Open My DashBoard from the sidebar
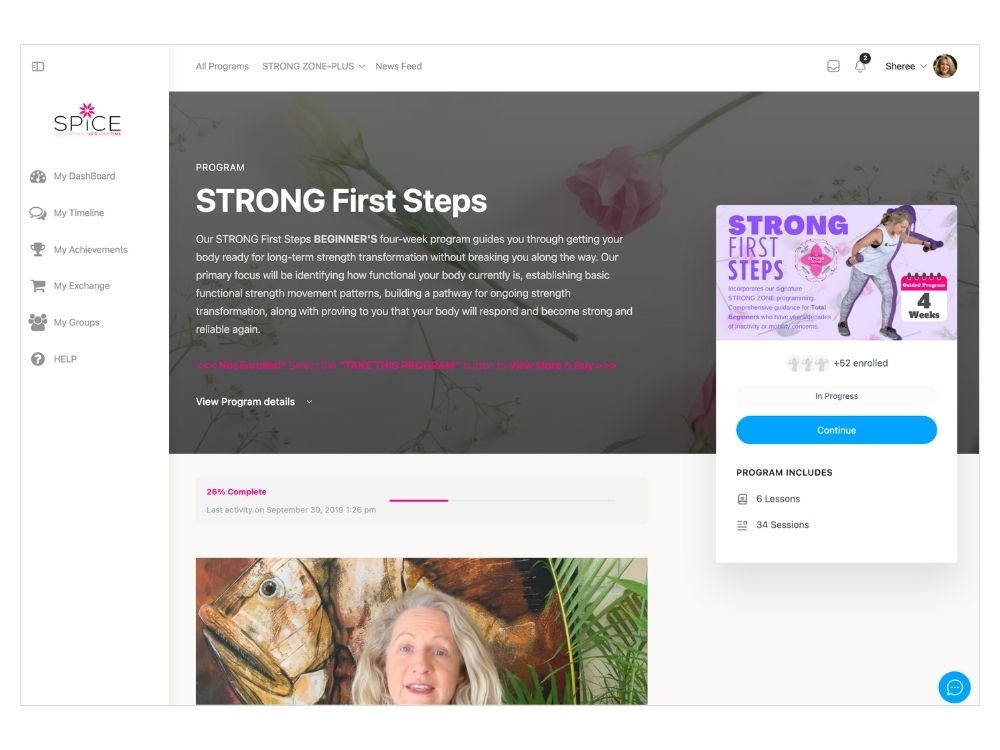Viewport: 1000px width, 750px height. (x=84, y=176)
